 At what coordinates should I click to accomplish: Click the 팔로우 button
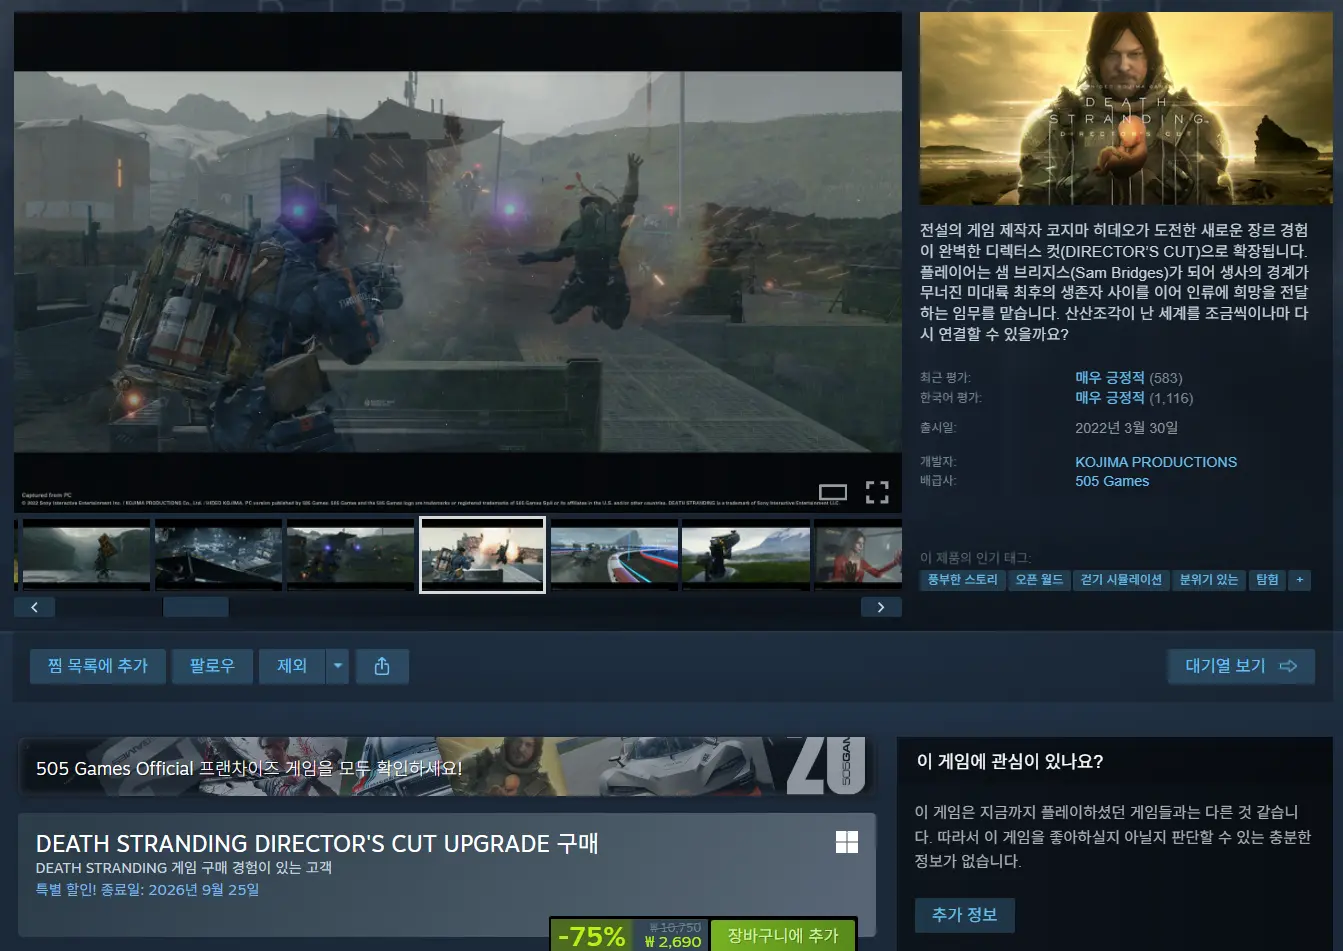[x=212, y=666]
